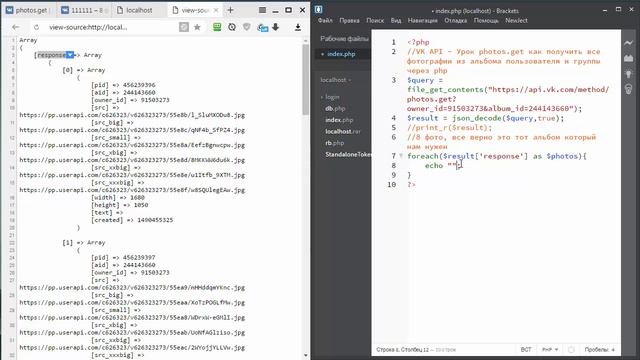The height and width of the screenshot is (360, 640).
Task: Open index.php in the project file tree
Action: [x=339, y=120]
